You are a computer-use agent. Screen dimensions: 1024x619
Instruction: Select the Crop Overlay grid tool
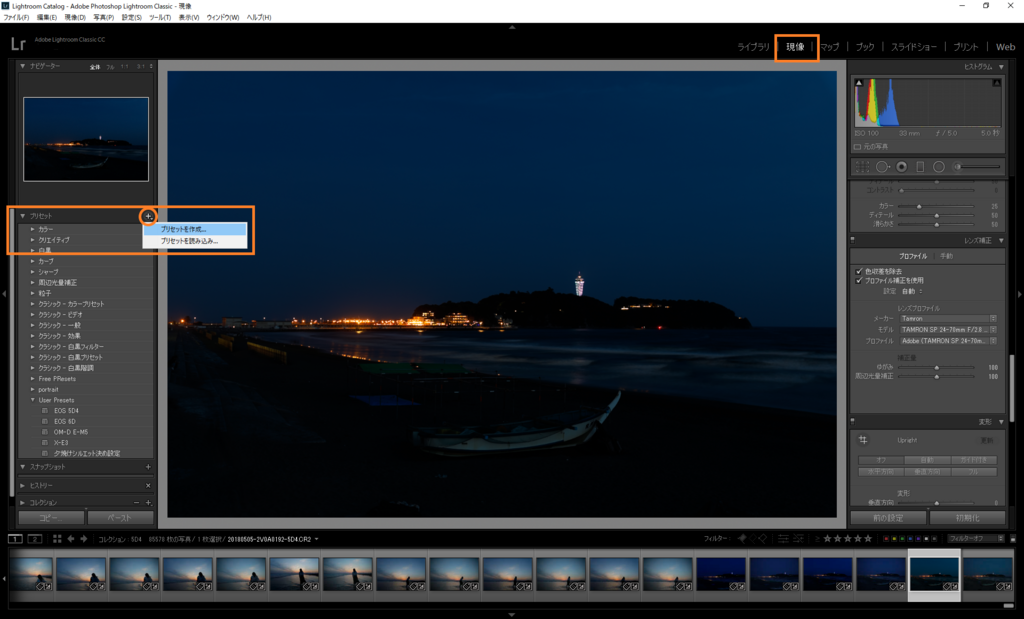(x=863, y=167)
